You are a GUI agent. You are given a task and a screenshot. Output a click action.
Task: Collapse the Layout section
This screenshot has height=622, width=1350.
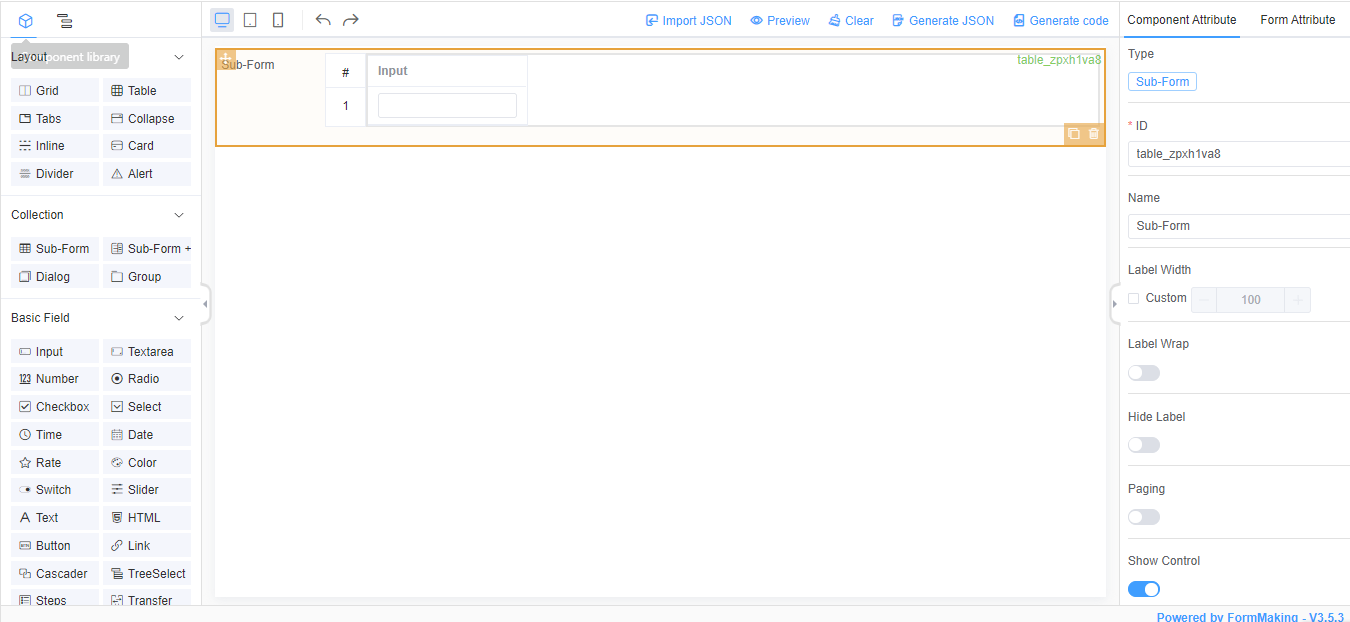click(179, 57)
